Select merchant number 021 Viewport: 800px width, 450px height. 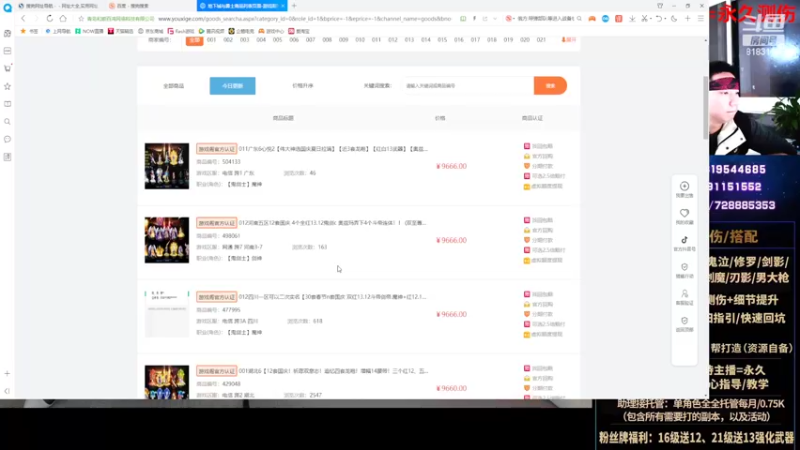pos(541,40)
